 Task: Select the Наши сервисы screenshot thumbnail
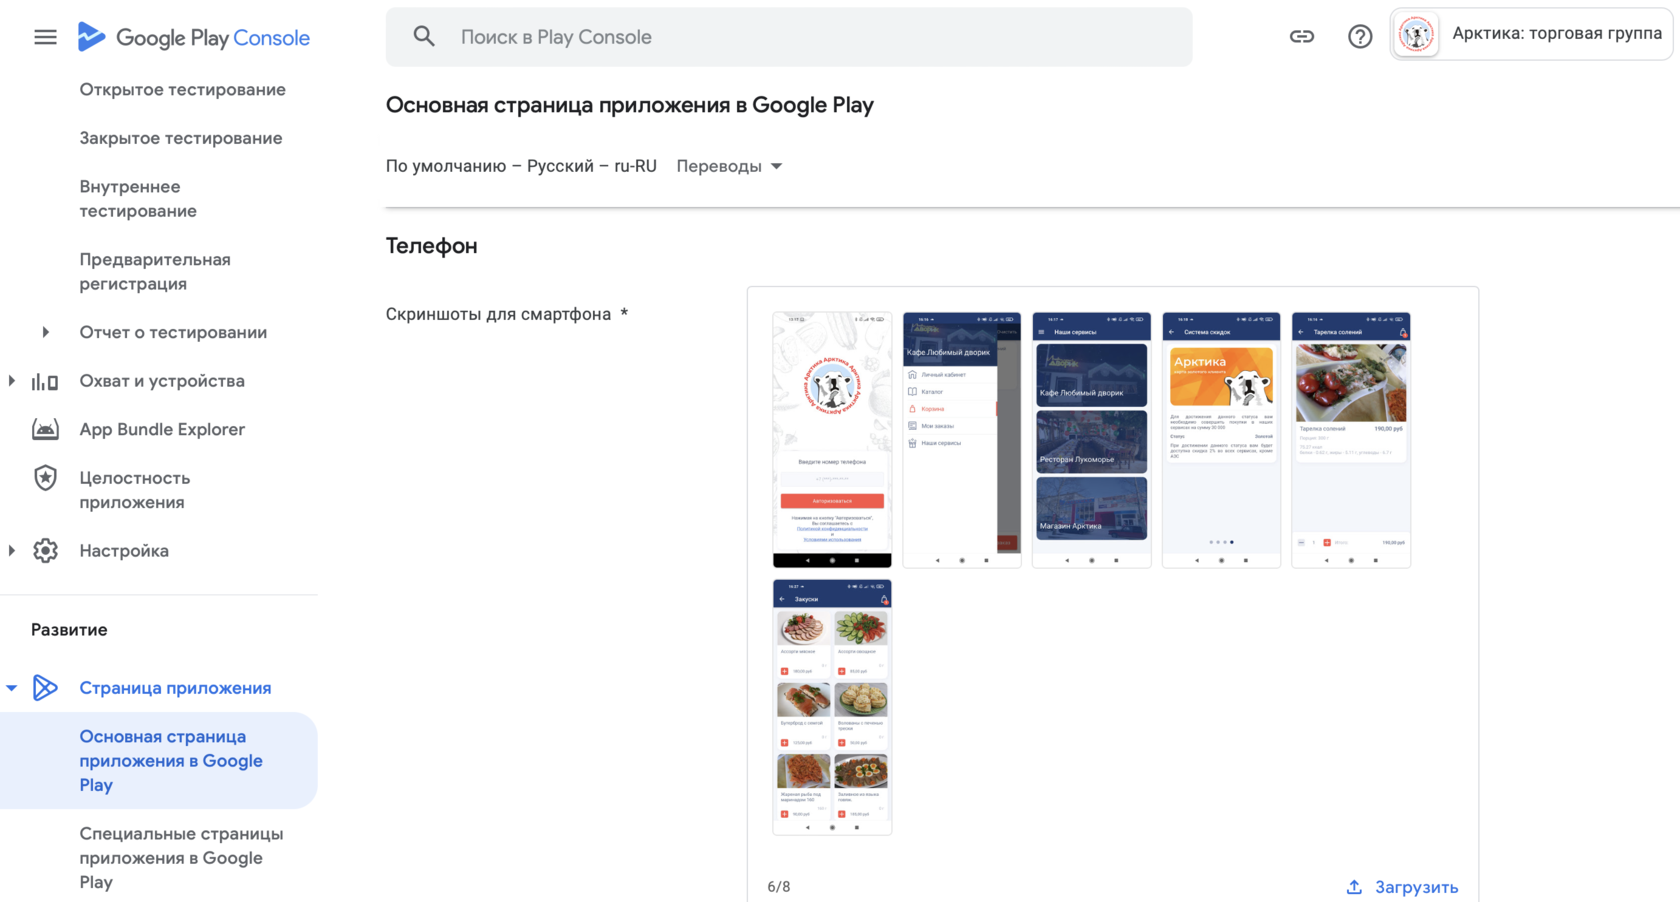(x=1092, y=440)
